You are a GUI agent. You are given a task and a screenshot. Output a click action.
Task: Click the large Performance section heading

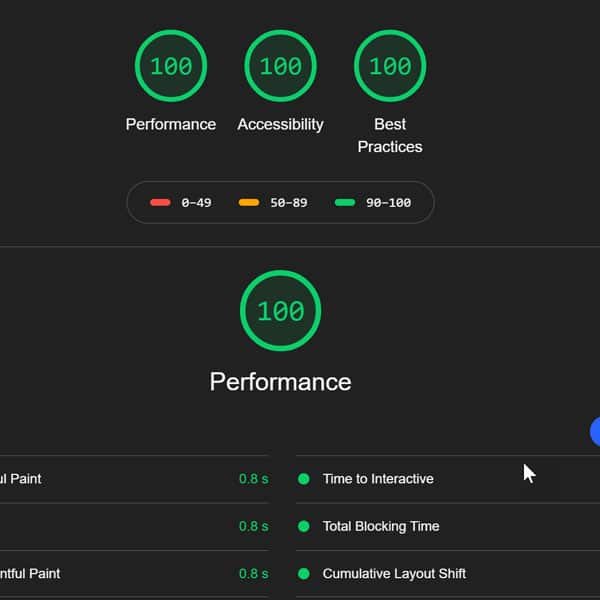click(280, 382)
